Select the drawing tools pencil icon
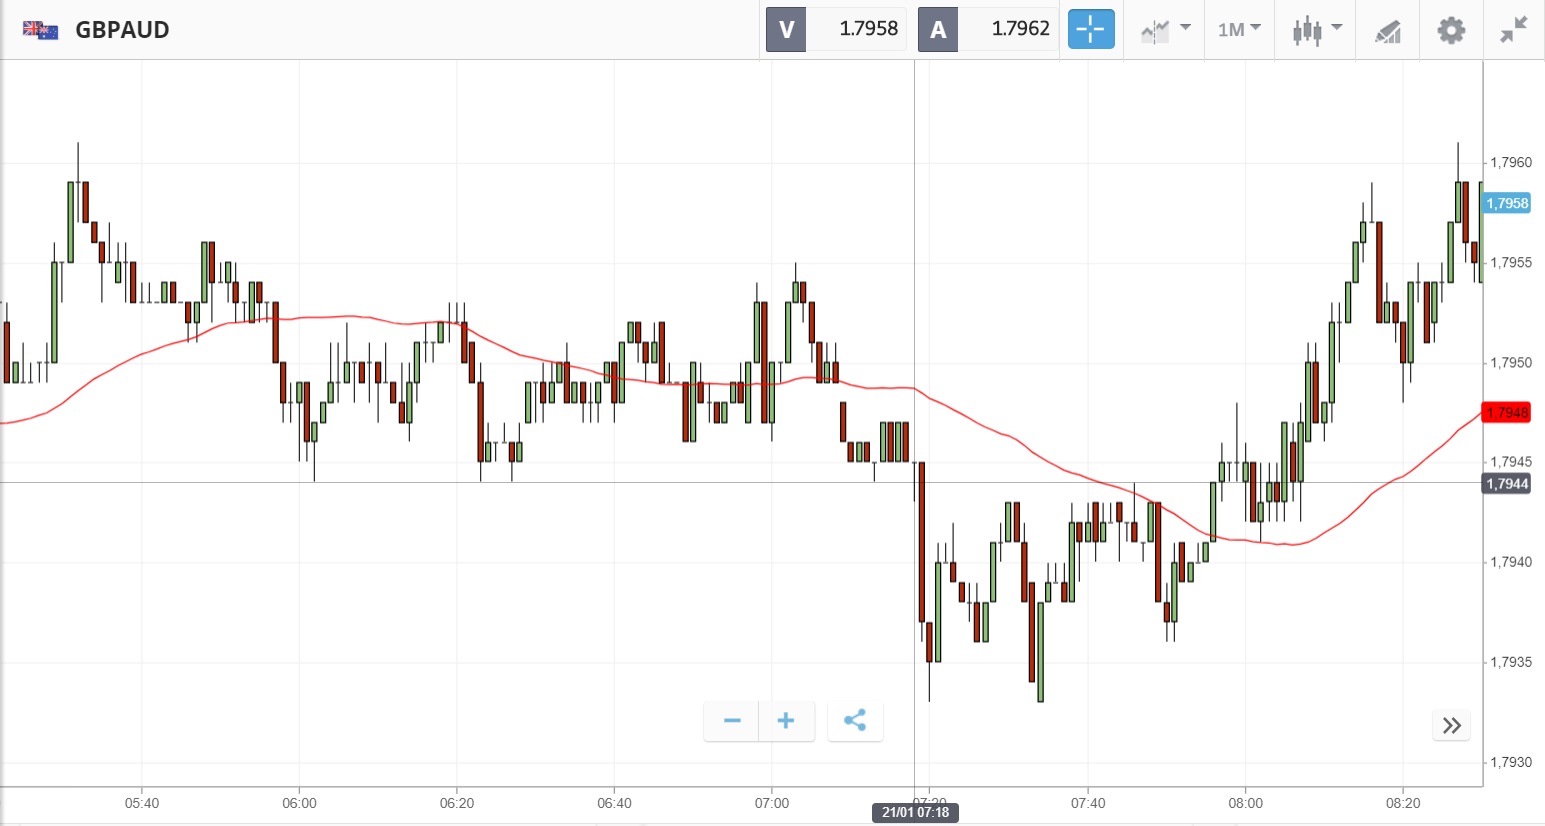This screenshot has height=826, width=1545. point(1388,31)
